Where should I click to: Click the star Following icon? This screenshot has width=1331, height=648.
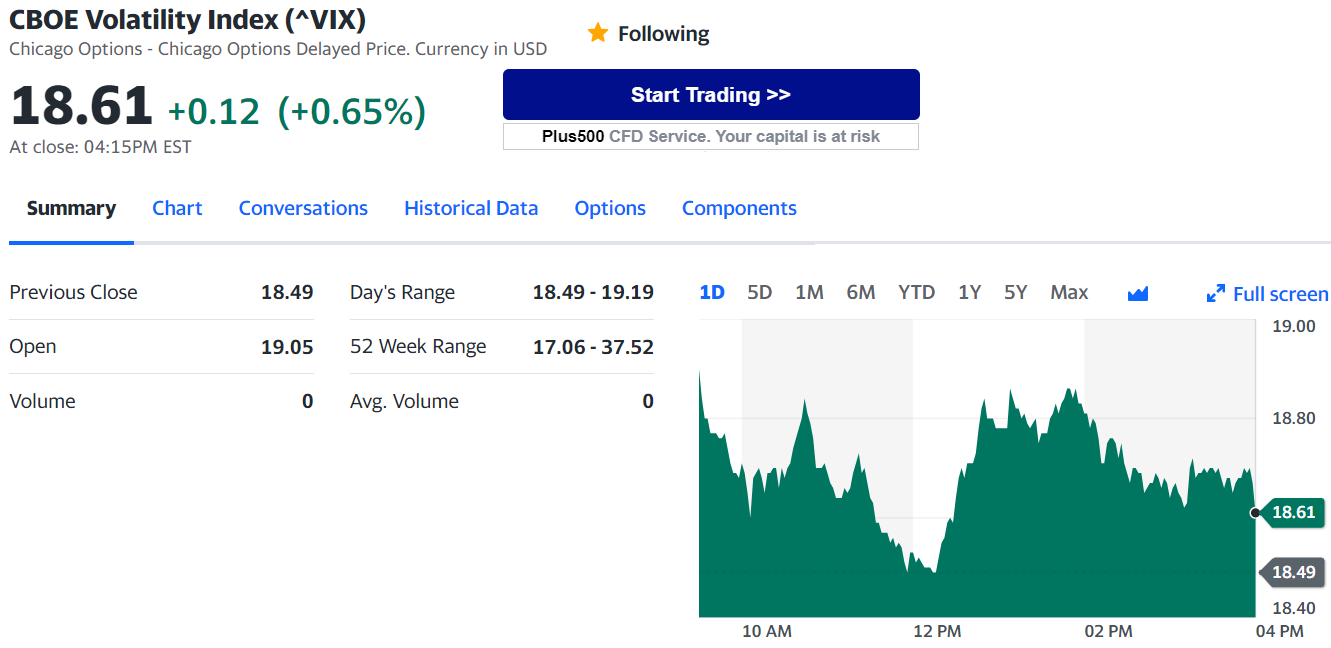point(598,33)
